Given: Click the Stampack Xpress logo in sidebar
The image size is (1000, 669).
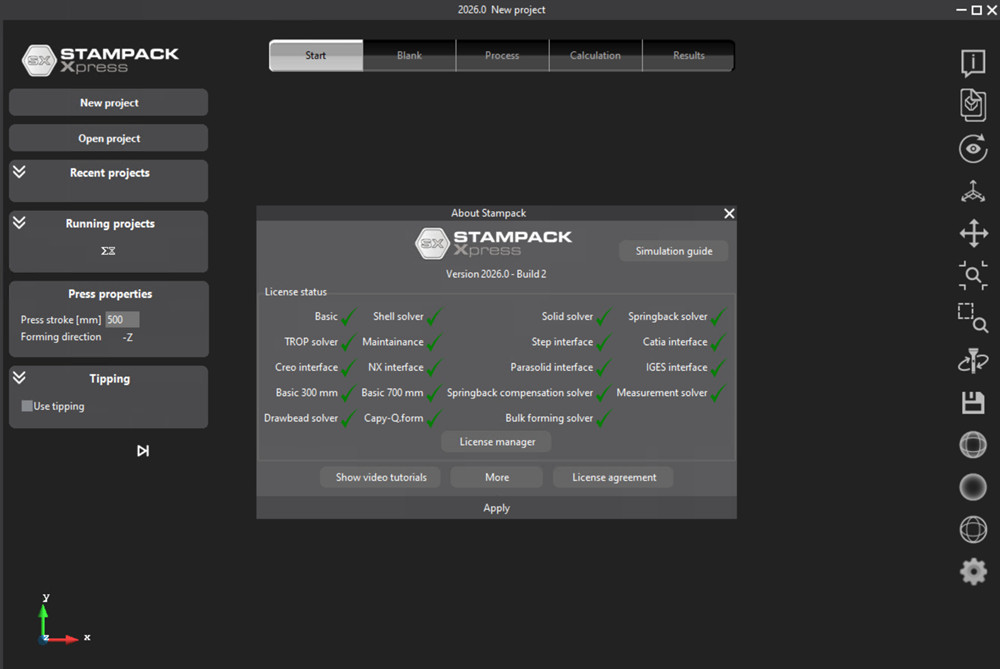Looking at the screenshot, I should coord(100,60).
